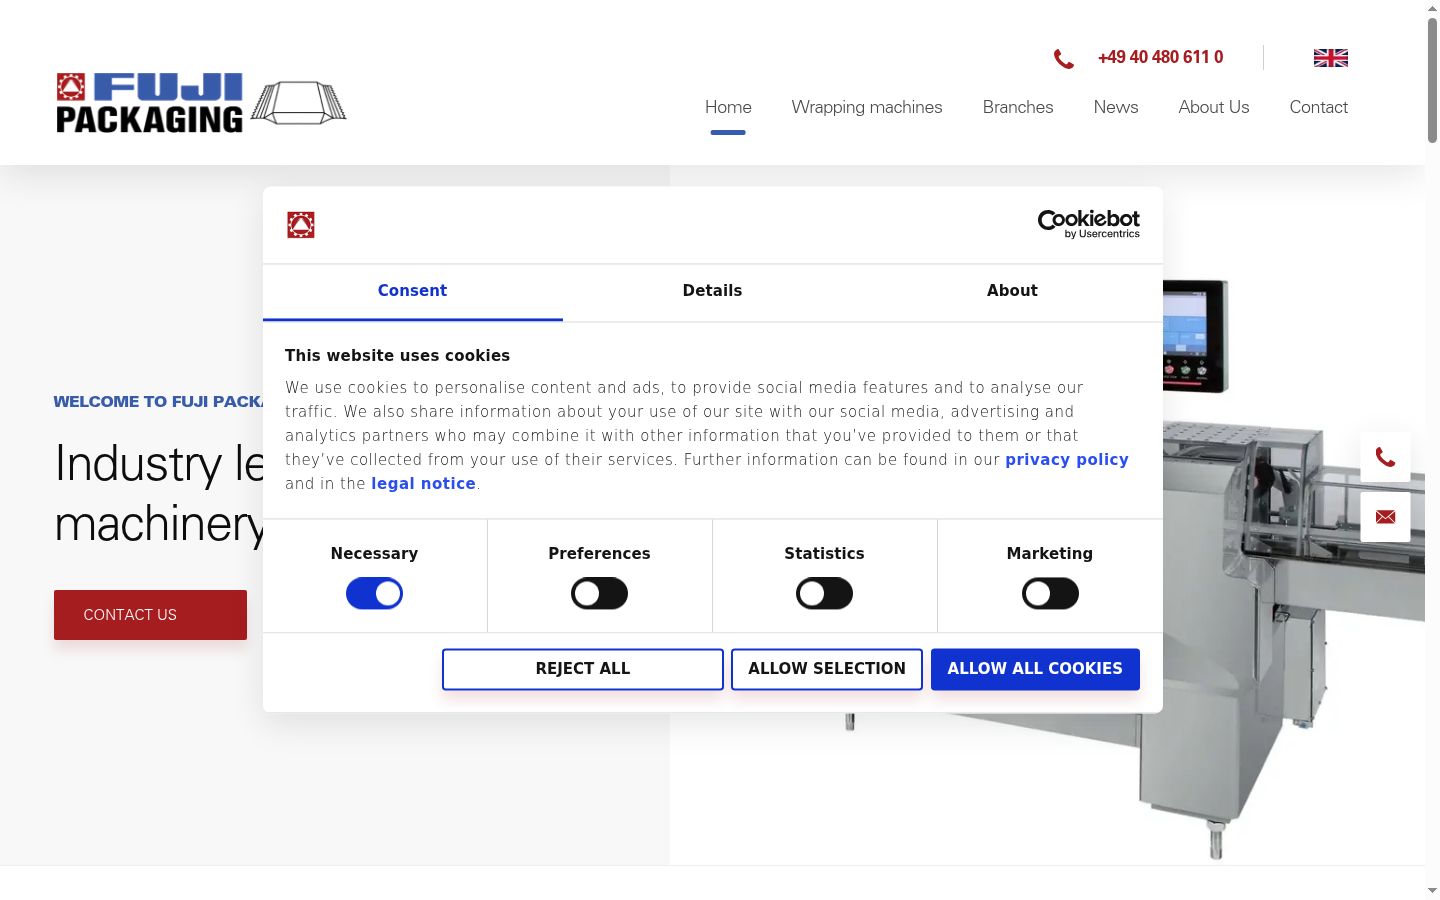Click the 'Necessary' category label
Viewport: 1440px width, 900px height.
click(374, 554)
